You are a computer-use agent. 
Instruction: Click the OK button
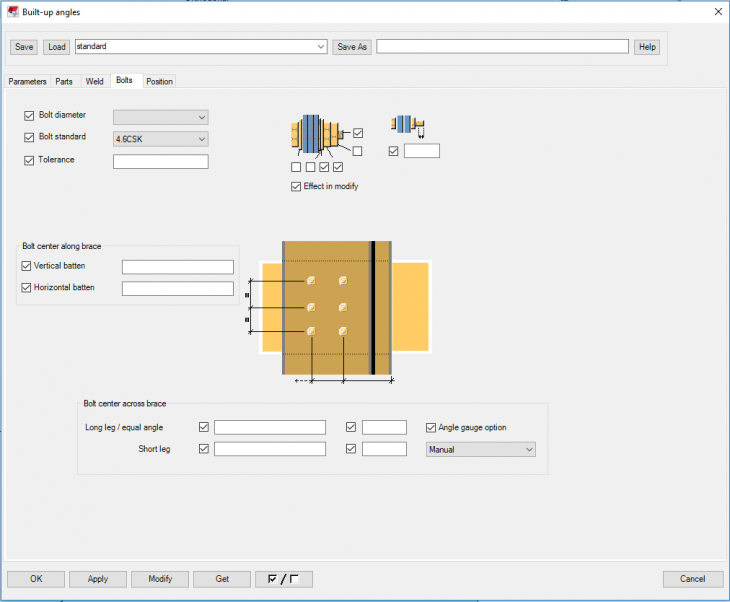tap(36, 579)
